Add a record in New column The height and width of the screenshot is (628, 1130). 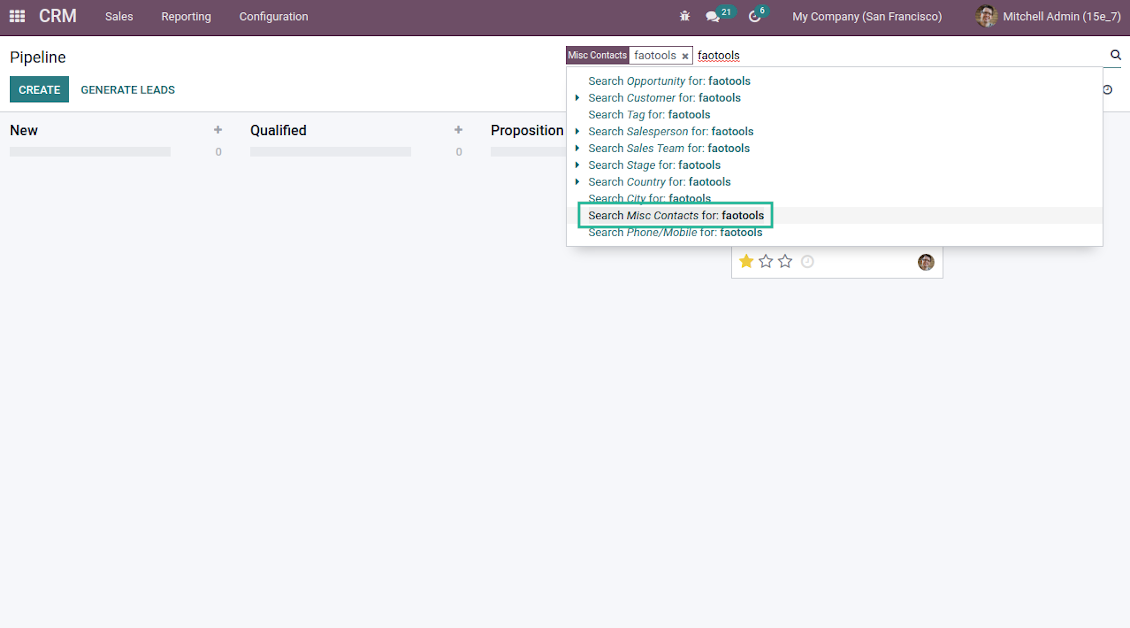point(218,130)
